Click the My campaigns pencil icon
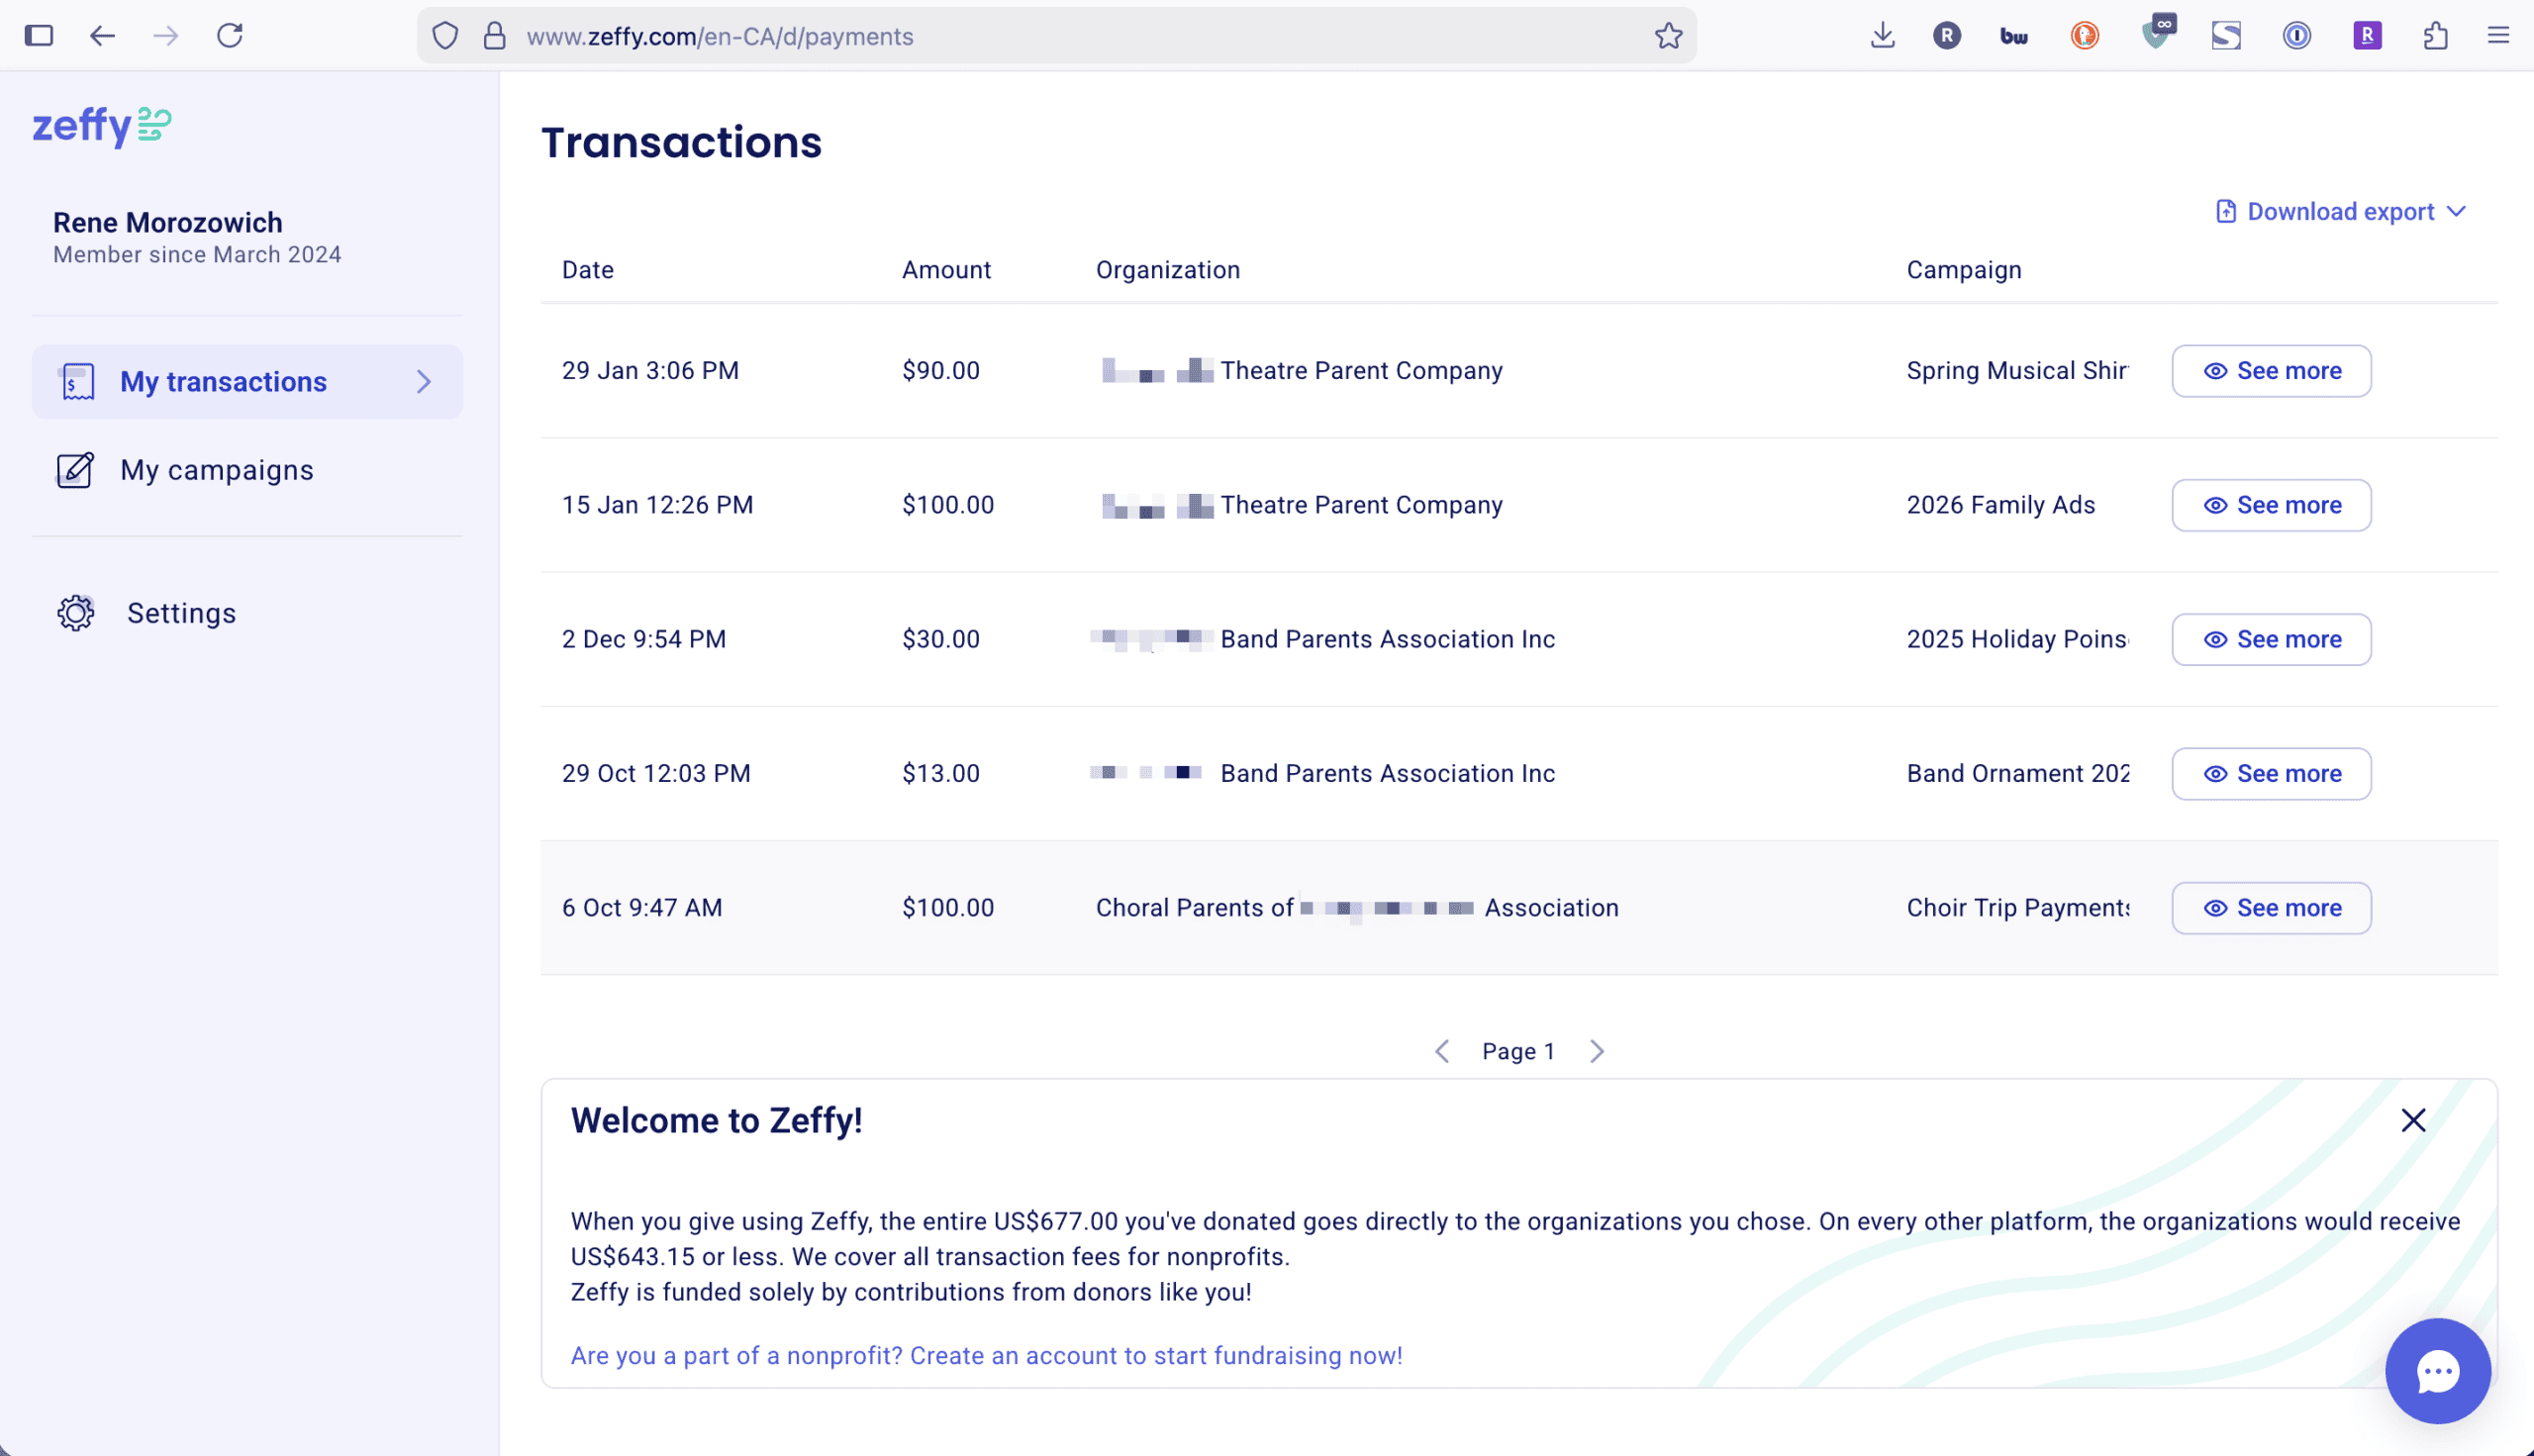 pos(75,470)
